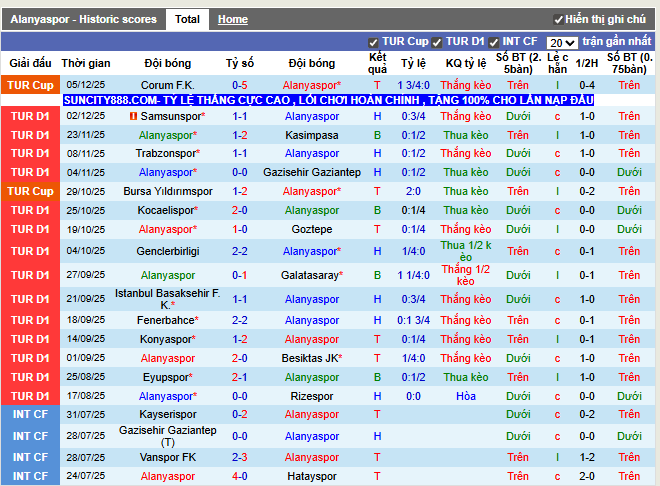
Task: Open the Rizespor team link
Action: (x=312, y=396)
